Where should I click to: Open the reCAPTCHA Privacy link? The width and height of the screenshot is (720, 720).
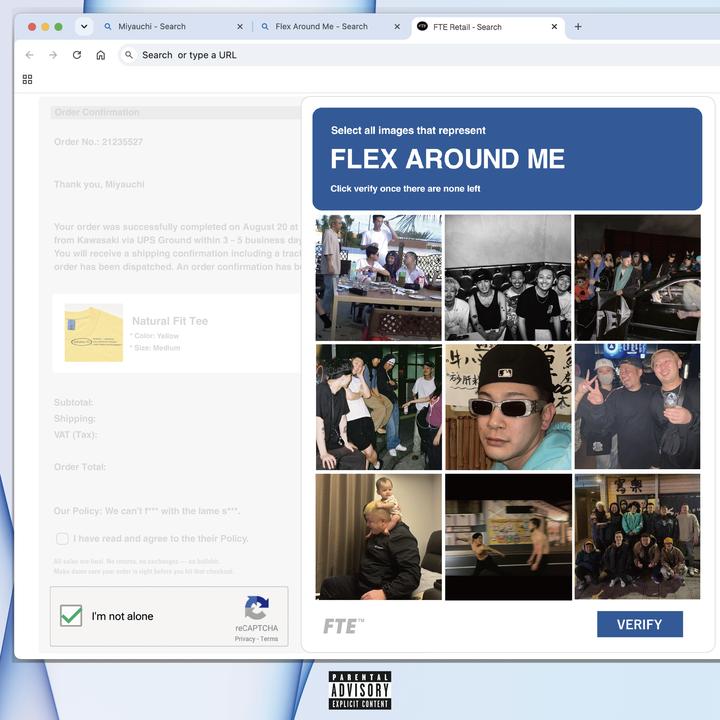pos(246,639)
